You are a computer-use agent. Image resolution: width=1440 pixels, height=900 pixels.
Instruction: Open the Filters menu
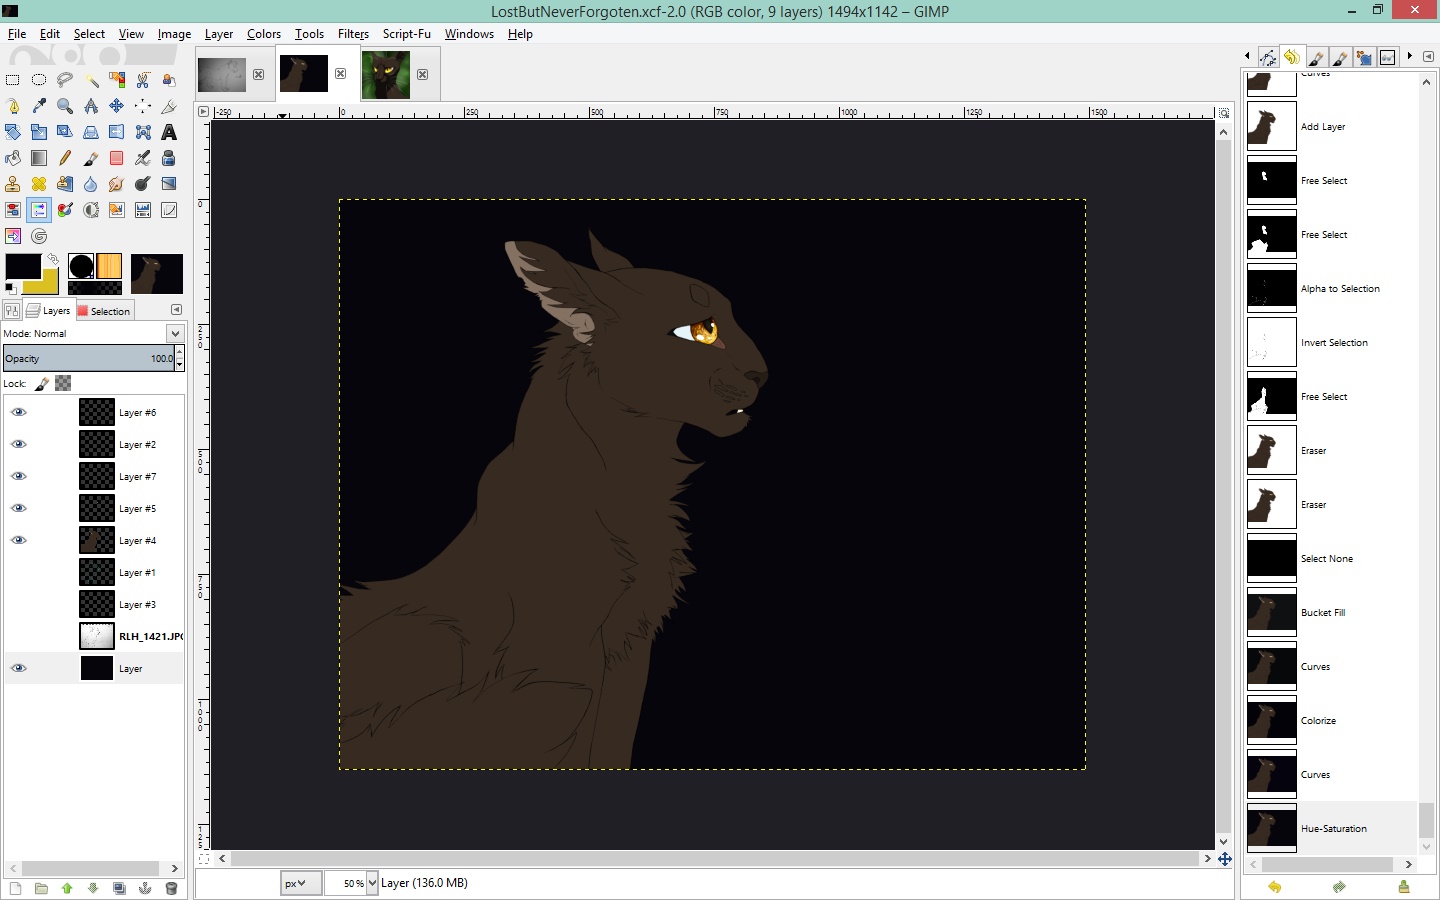click(x=353, y=34)
